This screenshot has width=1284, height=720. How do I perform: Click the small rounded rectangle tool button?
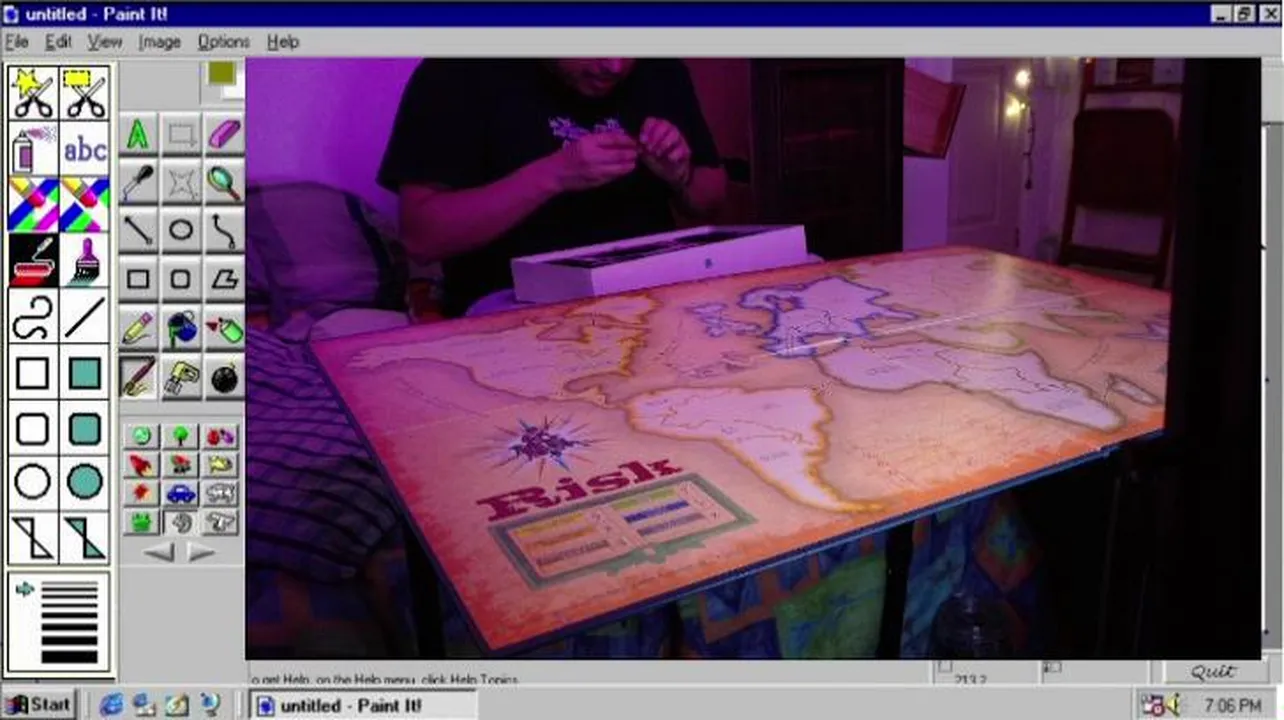181,280
